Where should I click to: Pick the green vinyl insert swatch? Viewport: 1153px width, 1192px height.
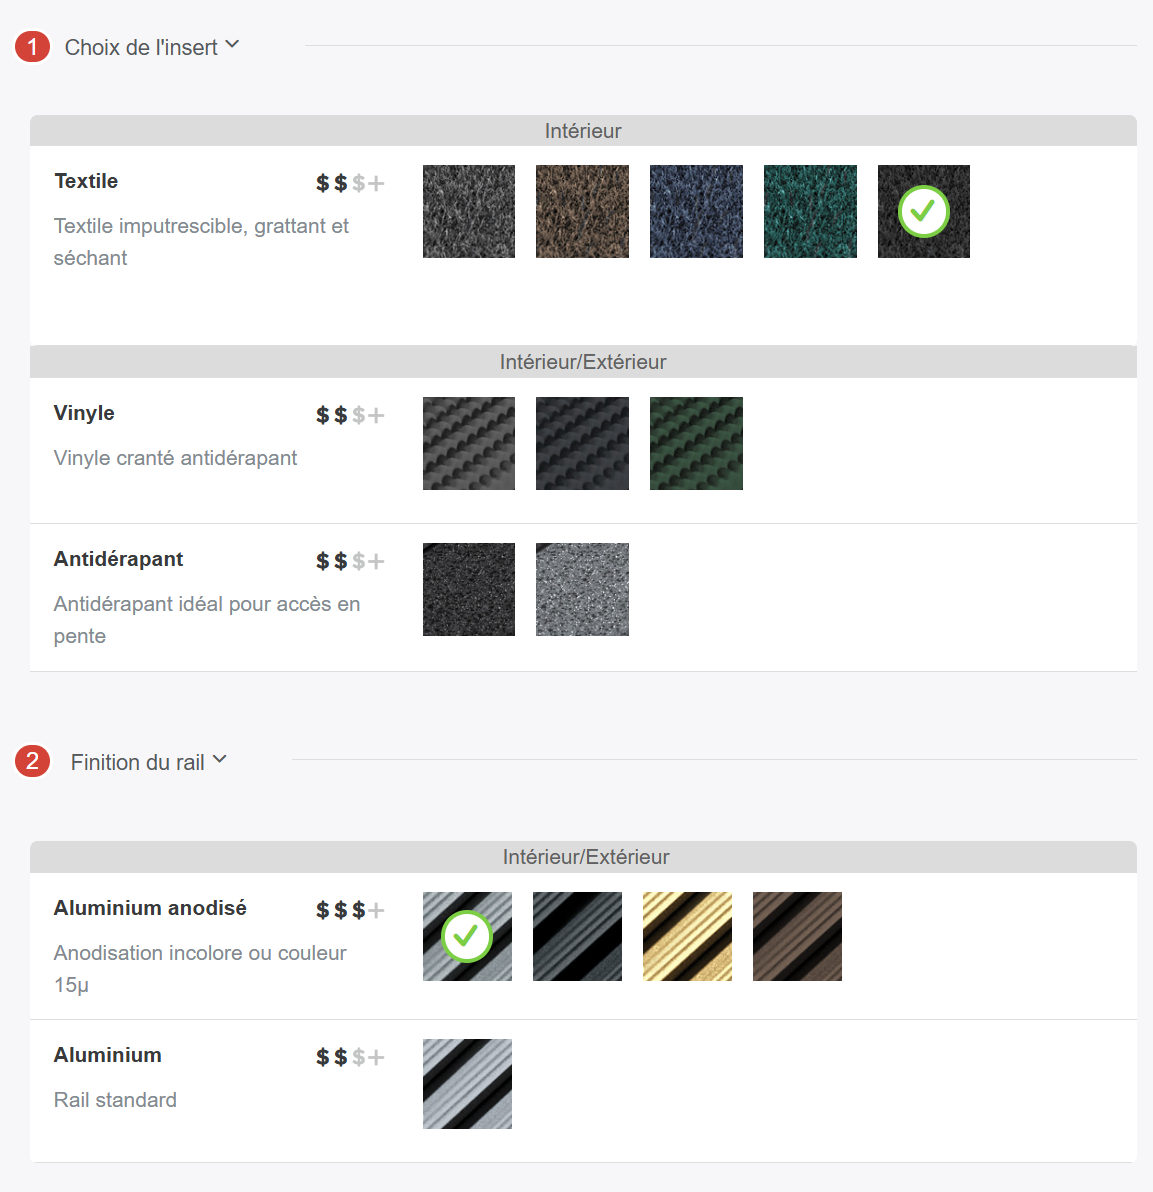pyautogui.click(x=696, y=443)
